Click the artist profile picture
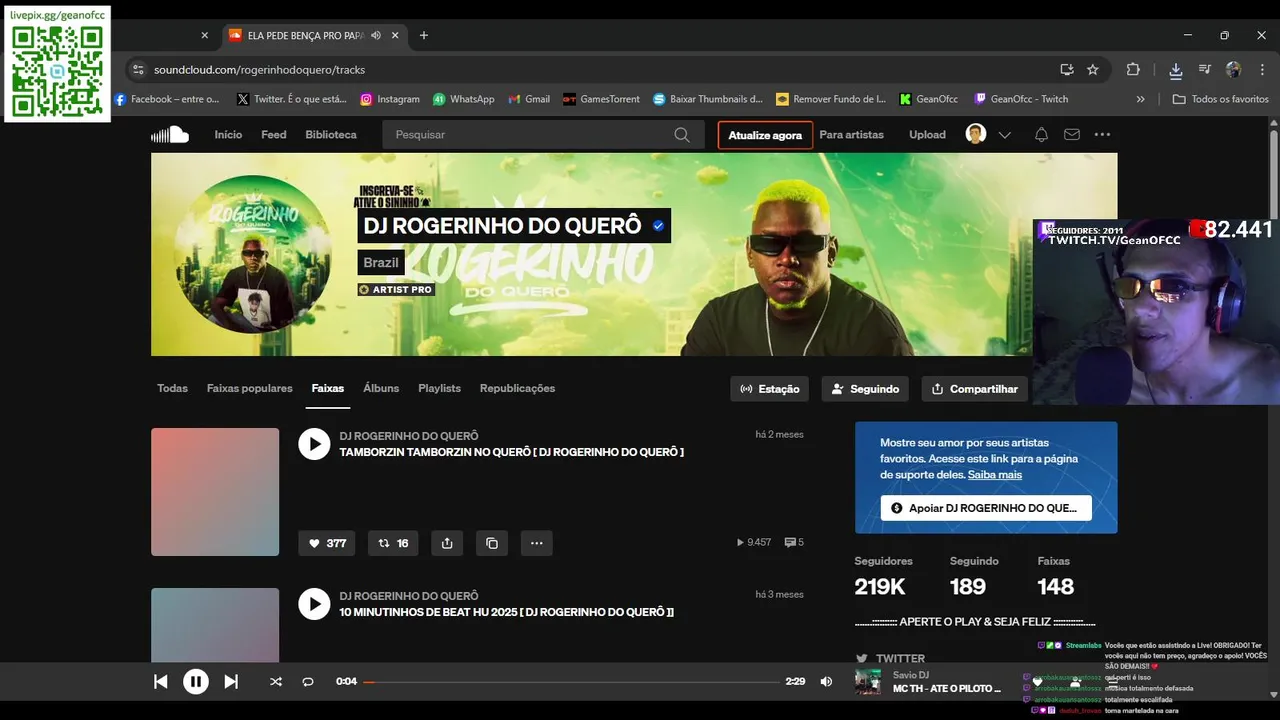Screen dimensions: 1280x720 pyautogui.click(x=252, y=254)
